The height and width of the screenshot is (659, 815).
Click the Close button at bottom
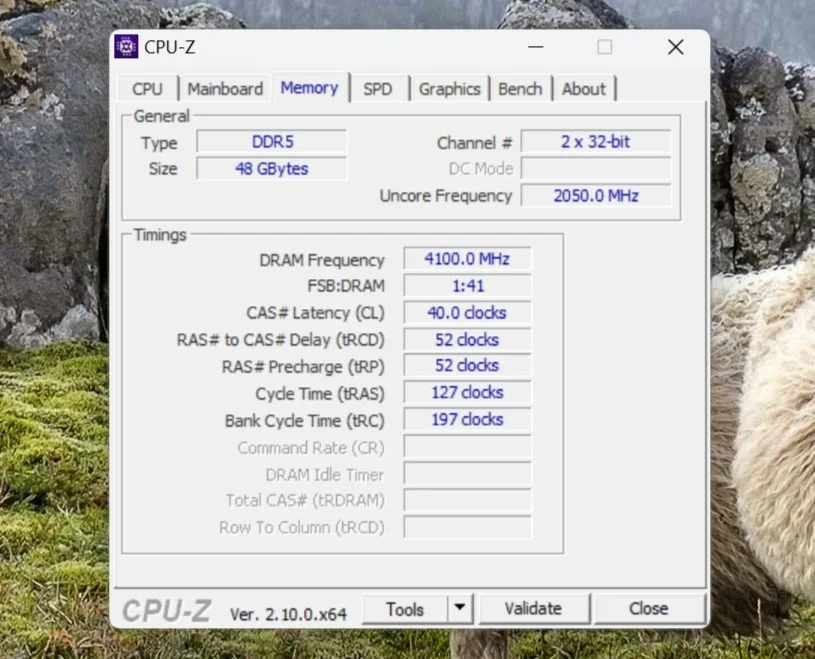pos(649,609)
